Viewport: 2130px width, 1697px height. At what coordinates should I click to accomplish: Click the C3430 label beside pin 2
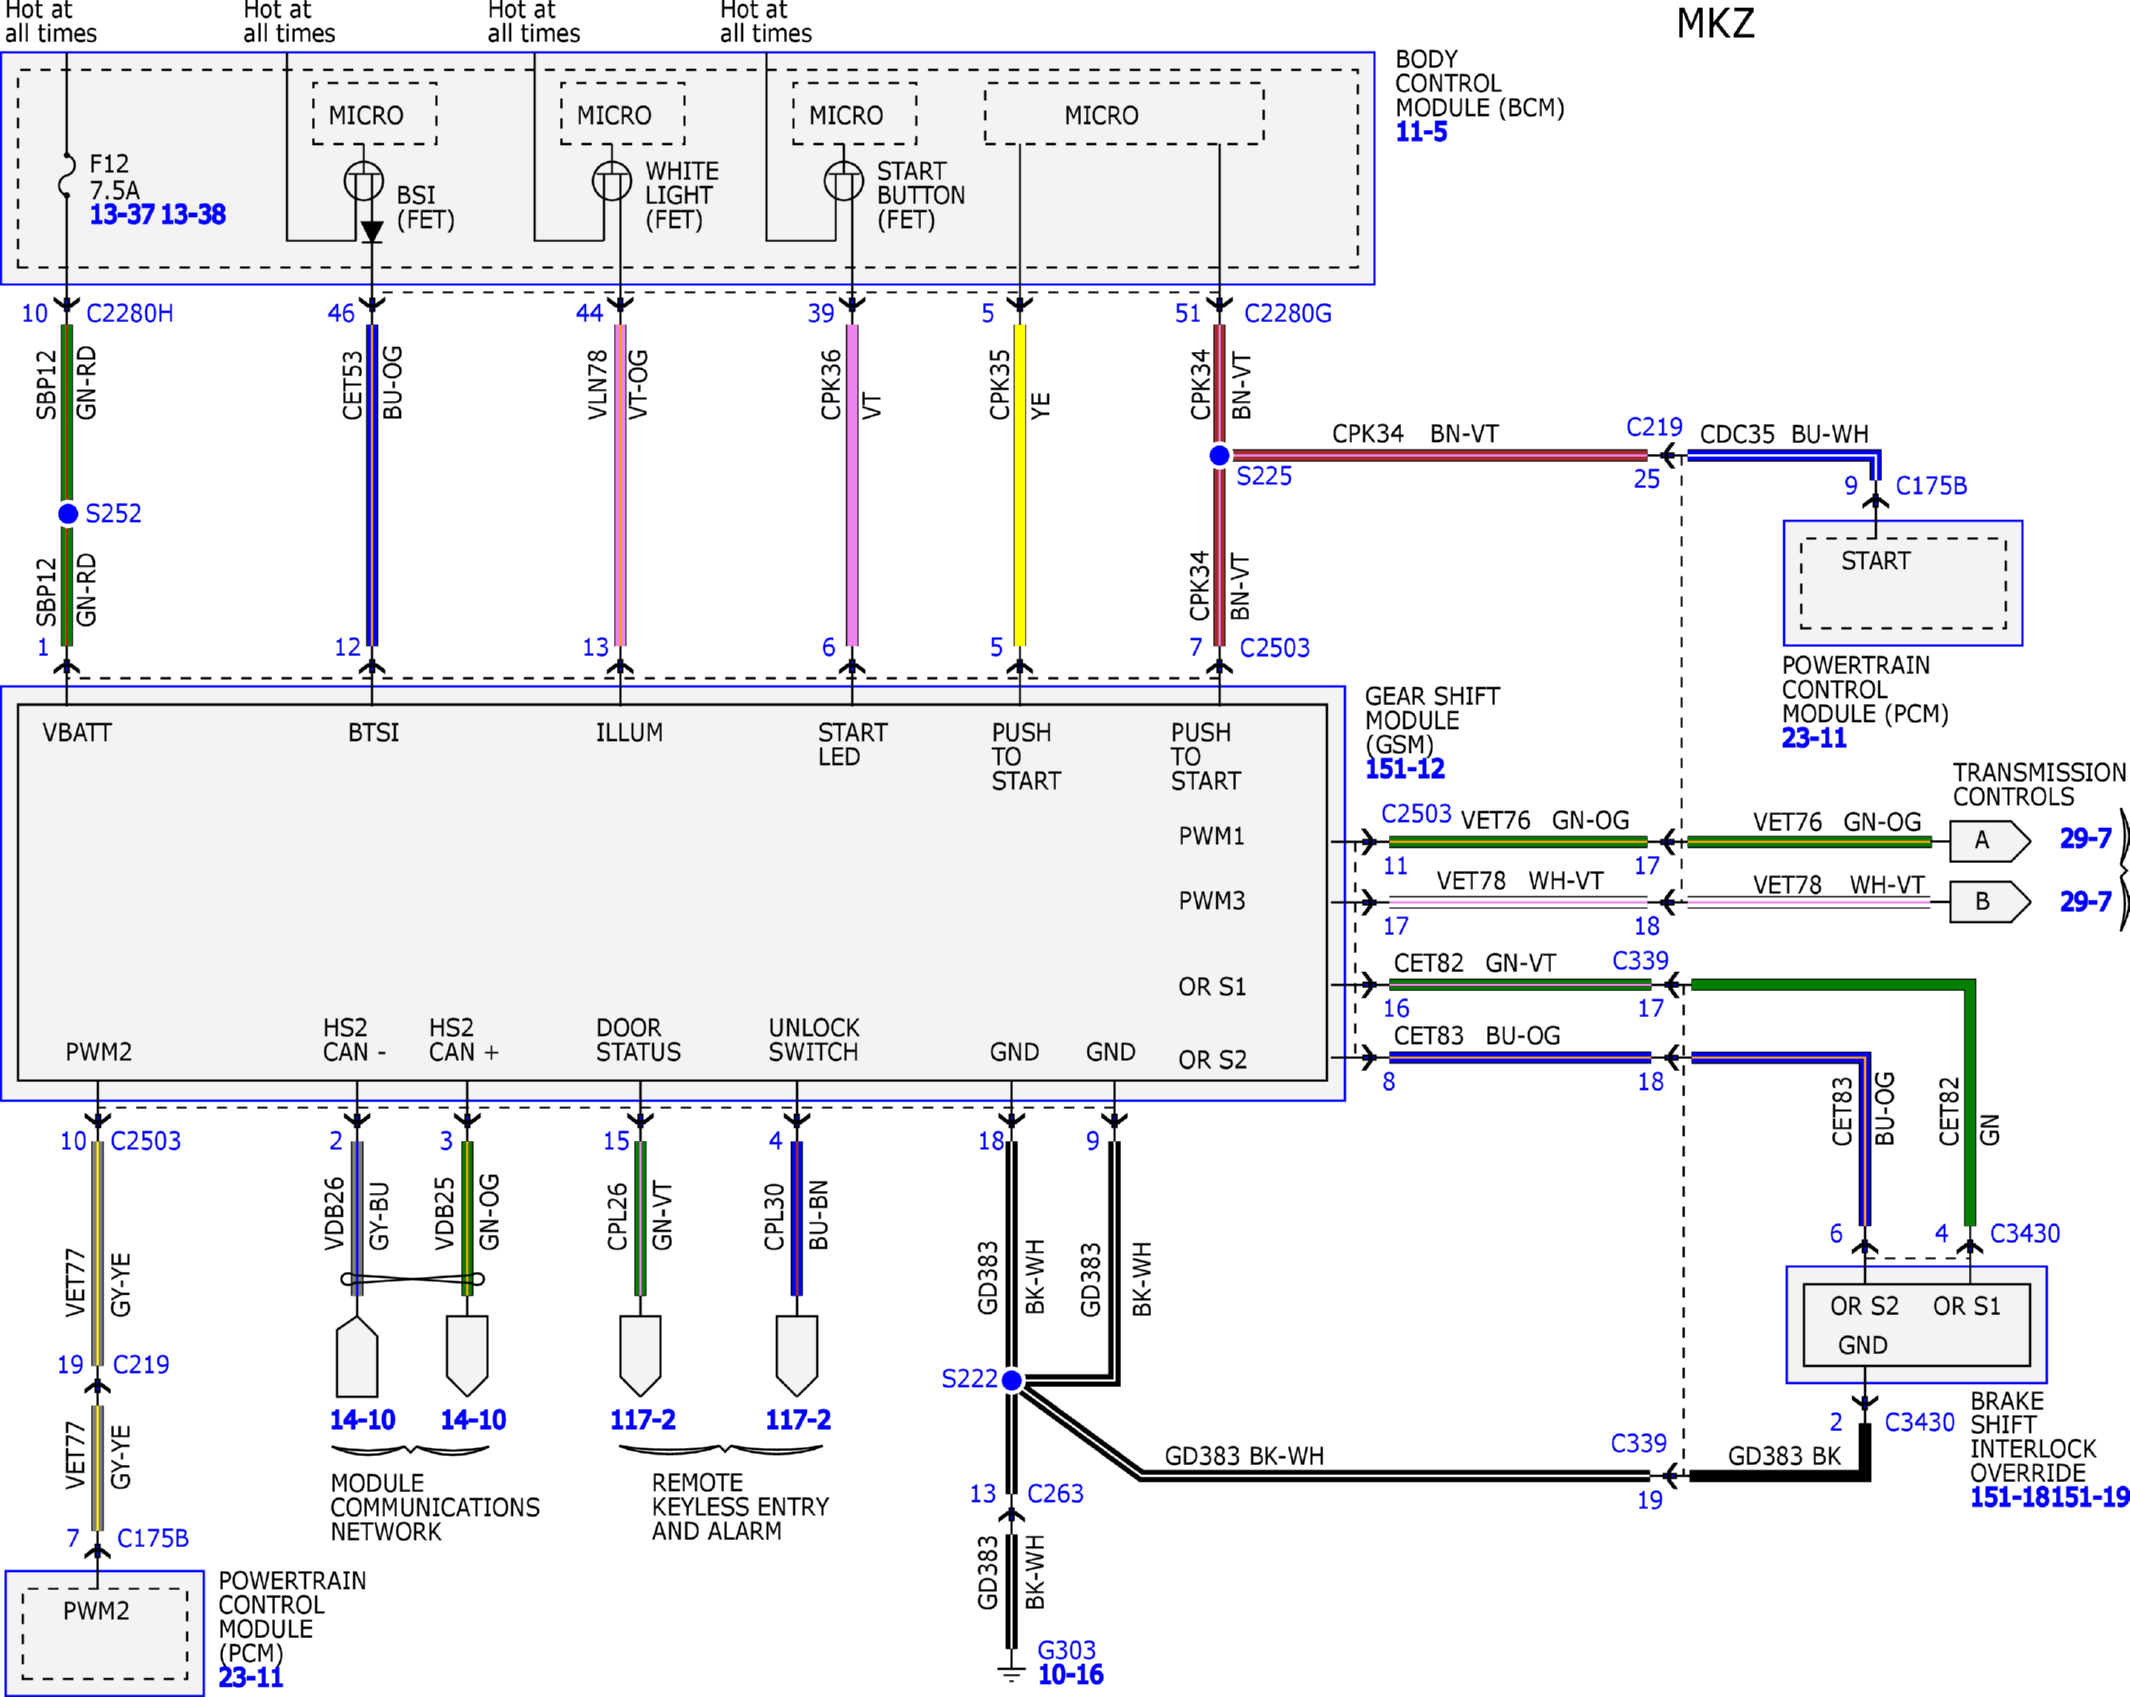tap(1920, 1422)
